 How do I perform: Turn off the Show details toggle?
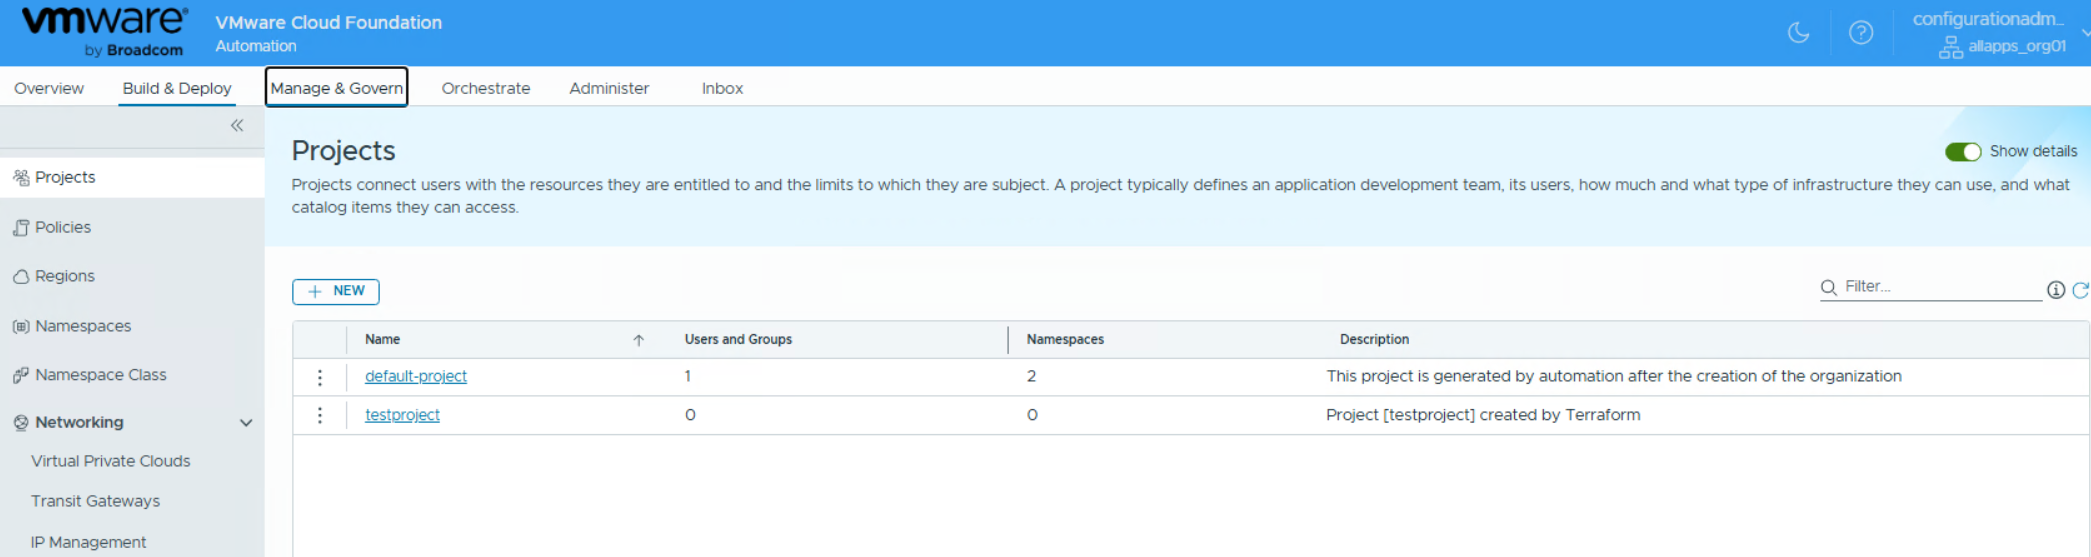pyautogui.click(x=1962, y=152)
